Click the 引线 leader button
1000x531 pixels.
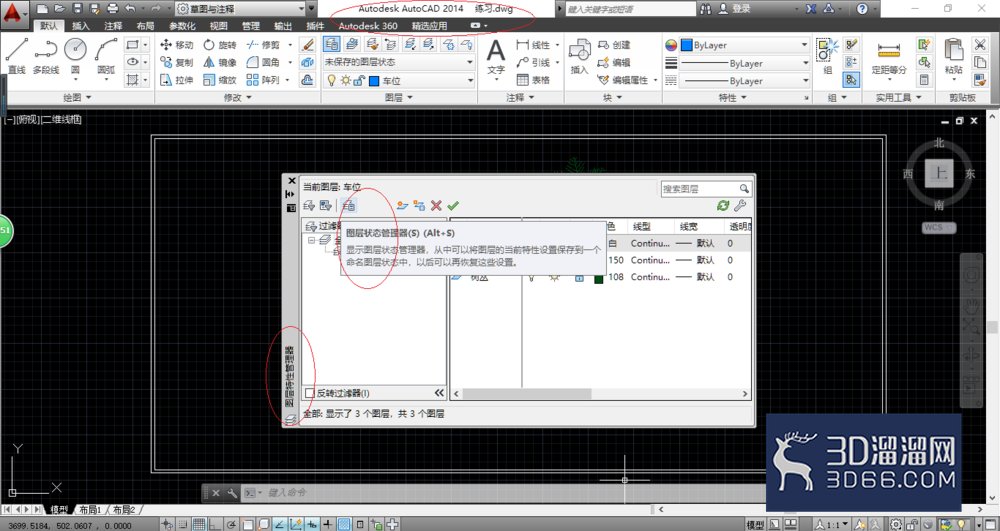[x=533, y=62]
